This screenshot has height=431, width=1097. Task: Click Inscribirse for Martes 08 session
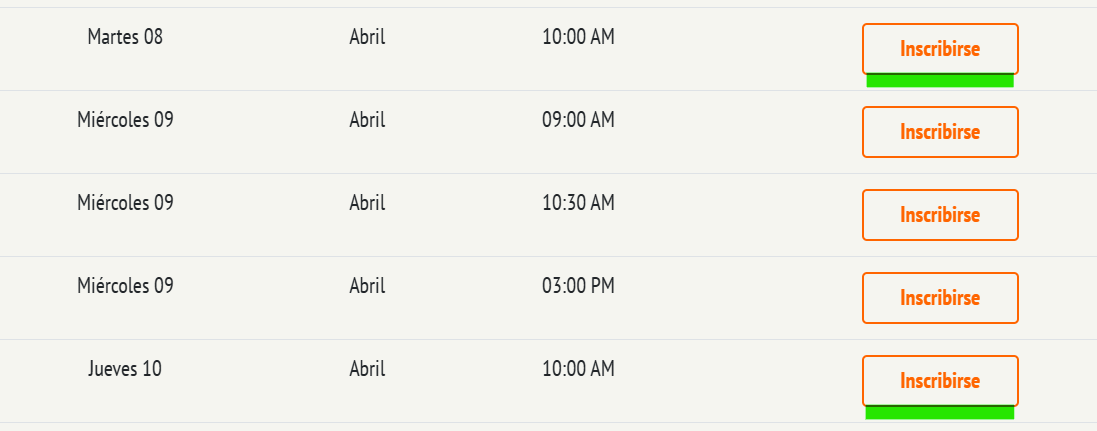coord(940,49)
